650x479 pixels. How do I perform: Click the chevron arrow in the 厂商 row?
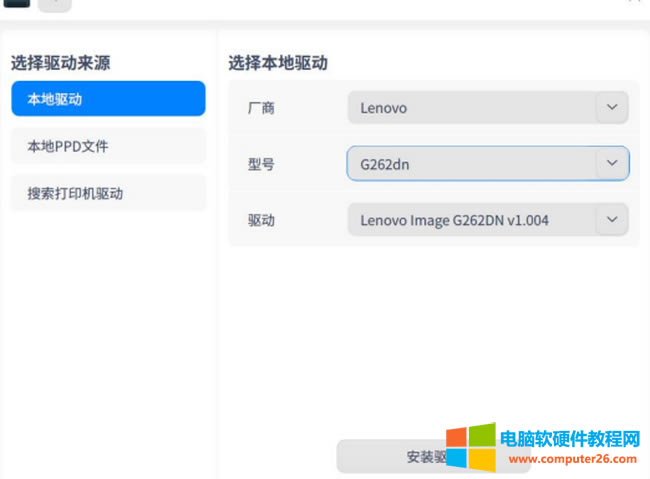[612, 108]
